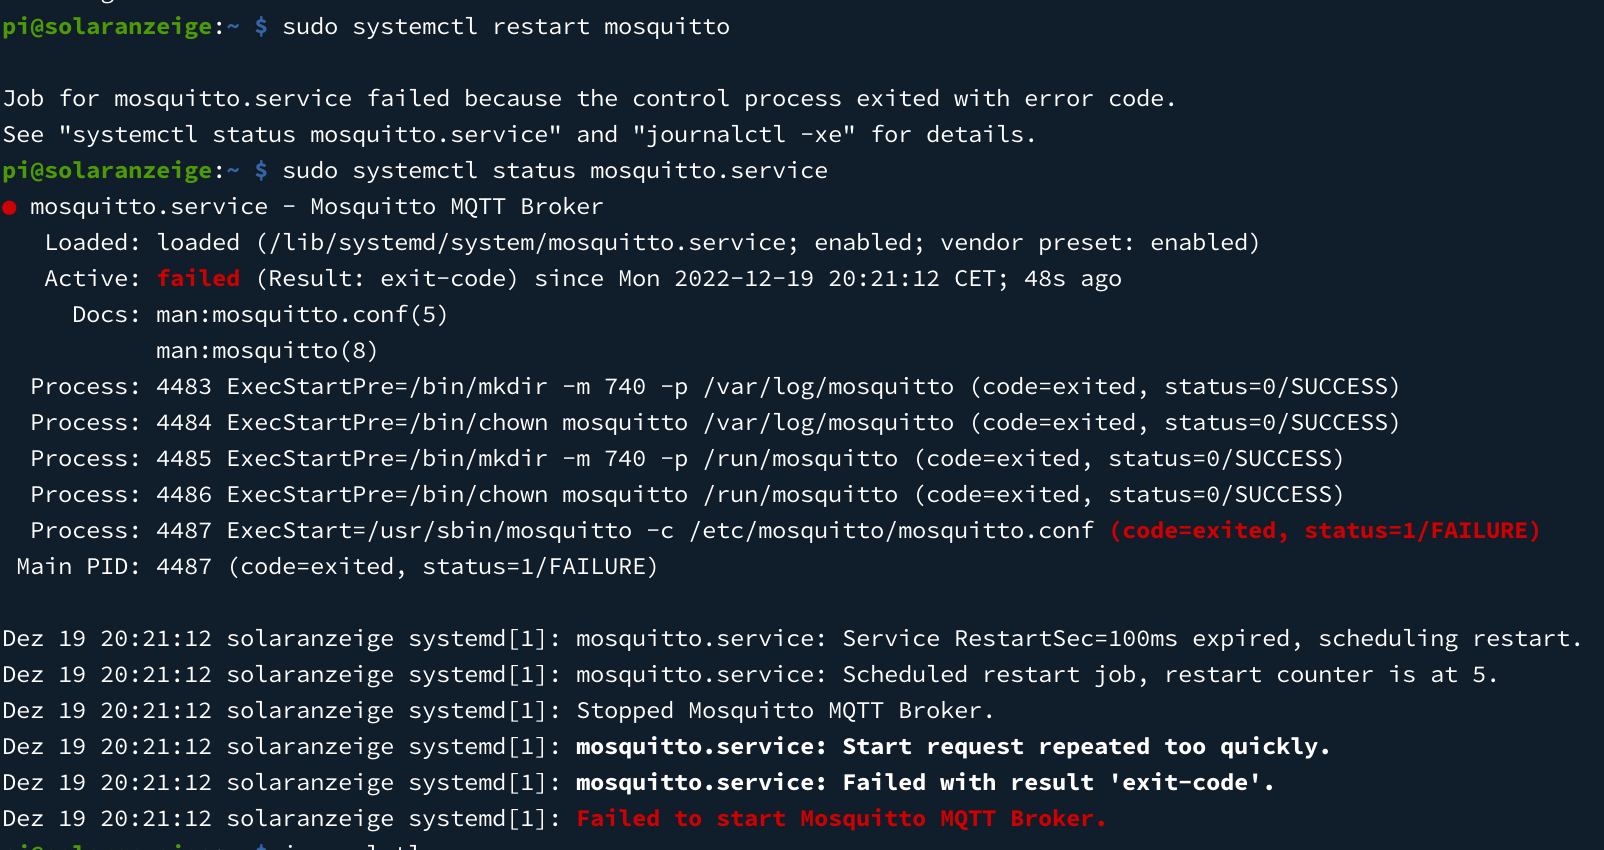Click the 'man:mosquitto.conf(5)' docs reference
This screenshot has height=850, width=1604.
click(301, 315)
